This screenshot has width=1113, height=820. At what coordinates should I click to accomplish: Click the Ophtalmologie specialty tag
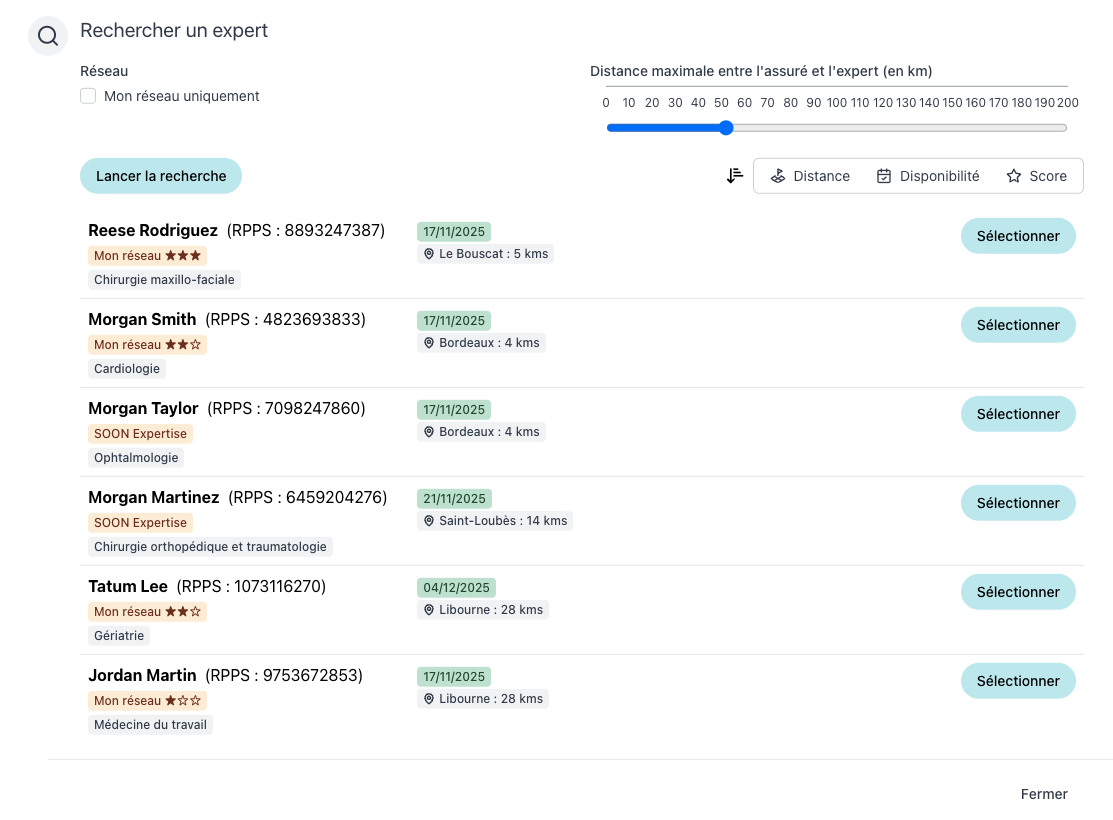pos(136,458)
